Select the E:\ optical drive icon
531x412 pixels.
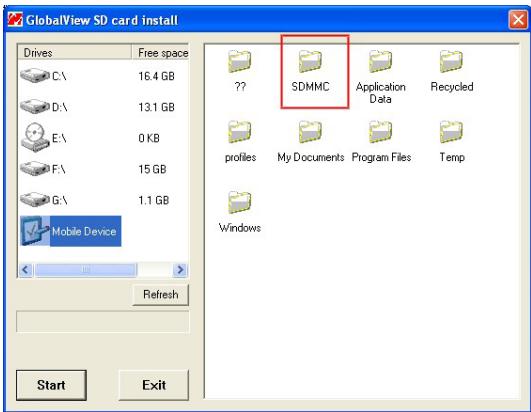click(x=35, y=137)
